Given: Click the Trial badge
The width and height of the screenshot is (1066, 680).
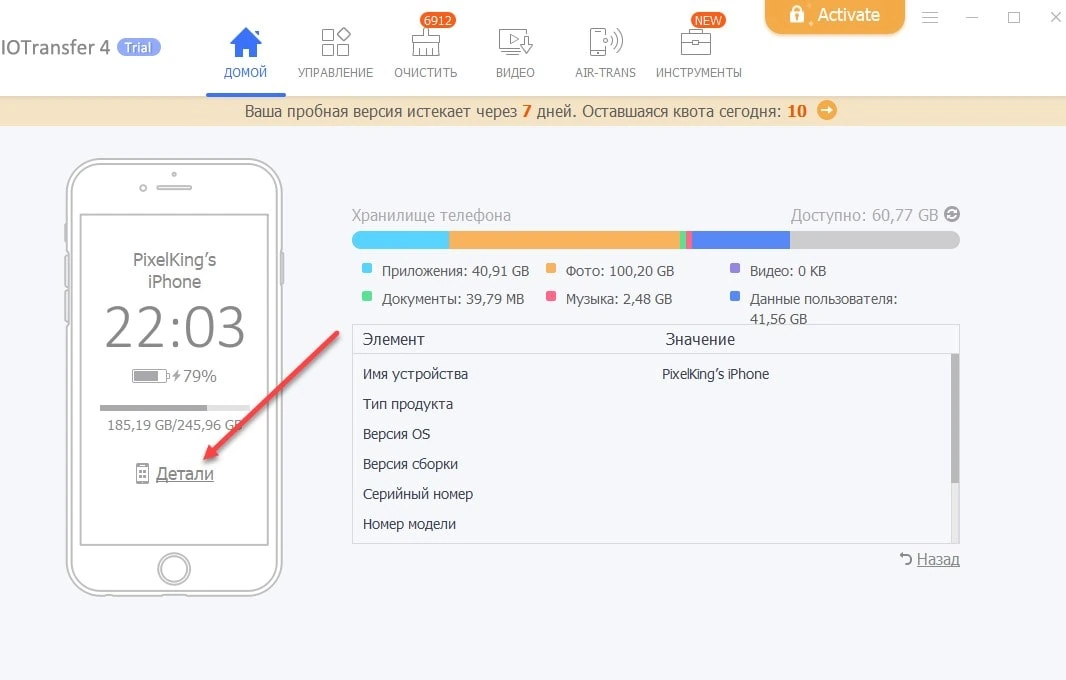Looking at the screenshot, I should tap(138, 48).
